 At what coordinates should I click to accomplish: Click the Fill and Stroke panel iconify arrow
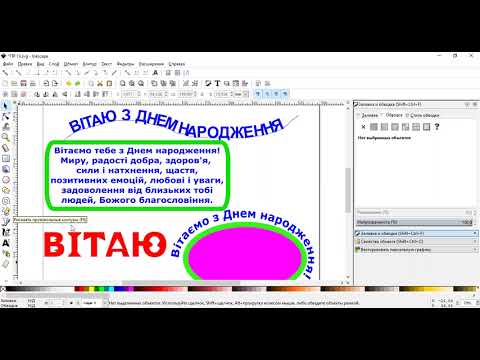point(468,105)
